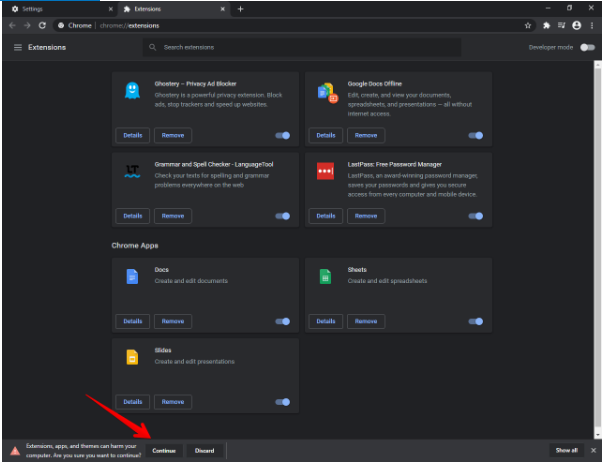
Task: Open Details for Docs app
Action: pos(133,321)
